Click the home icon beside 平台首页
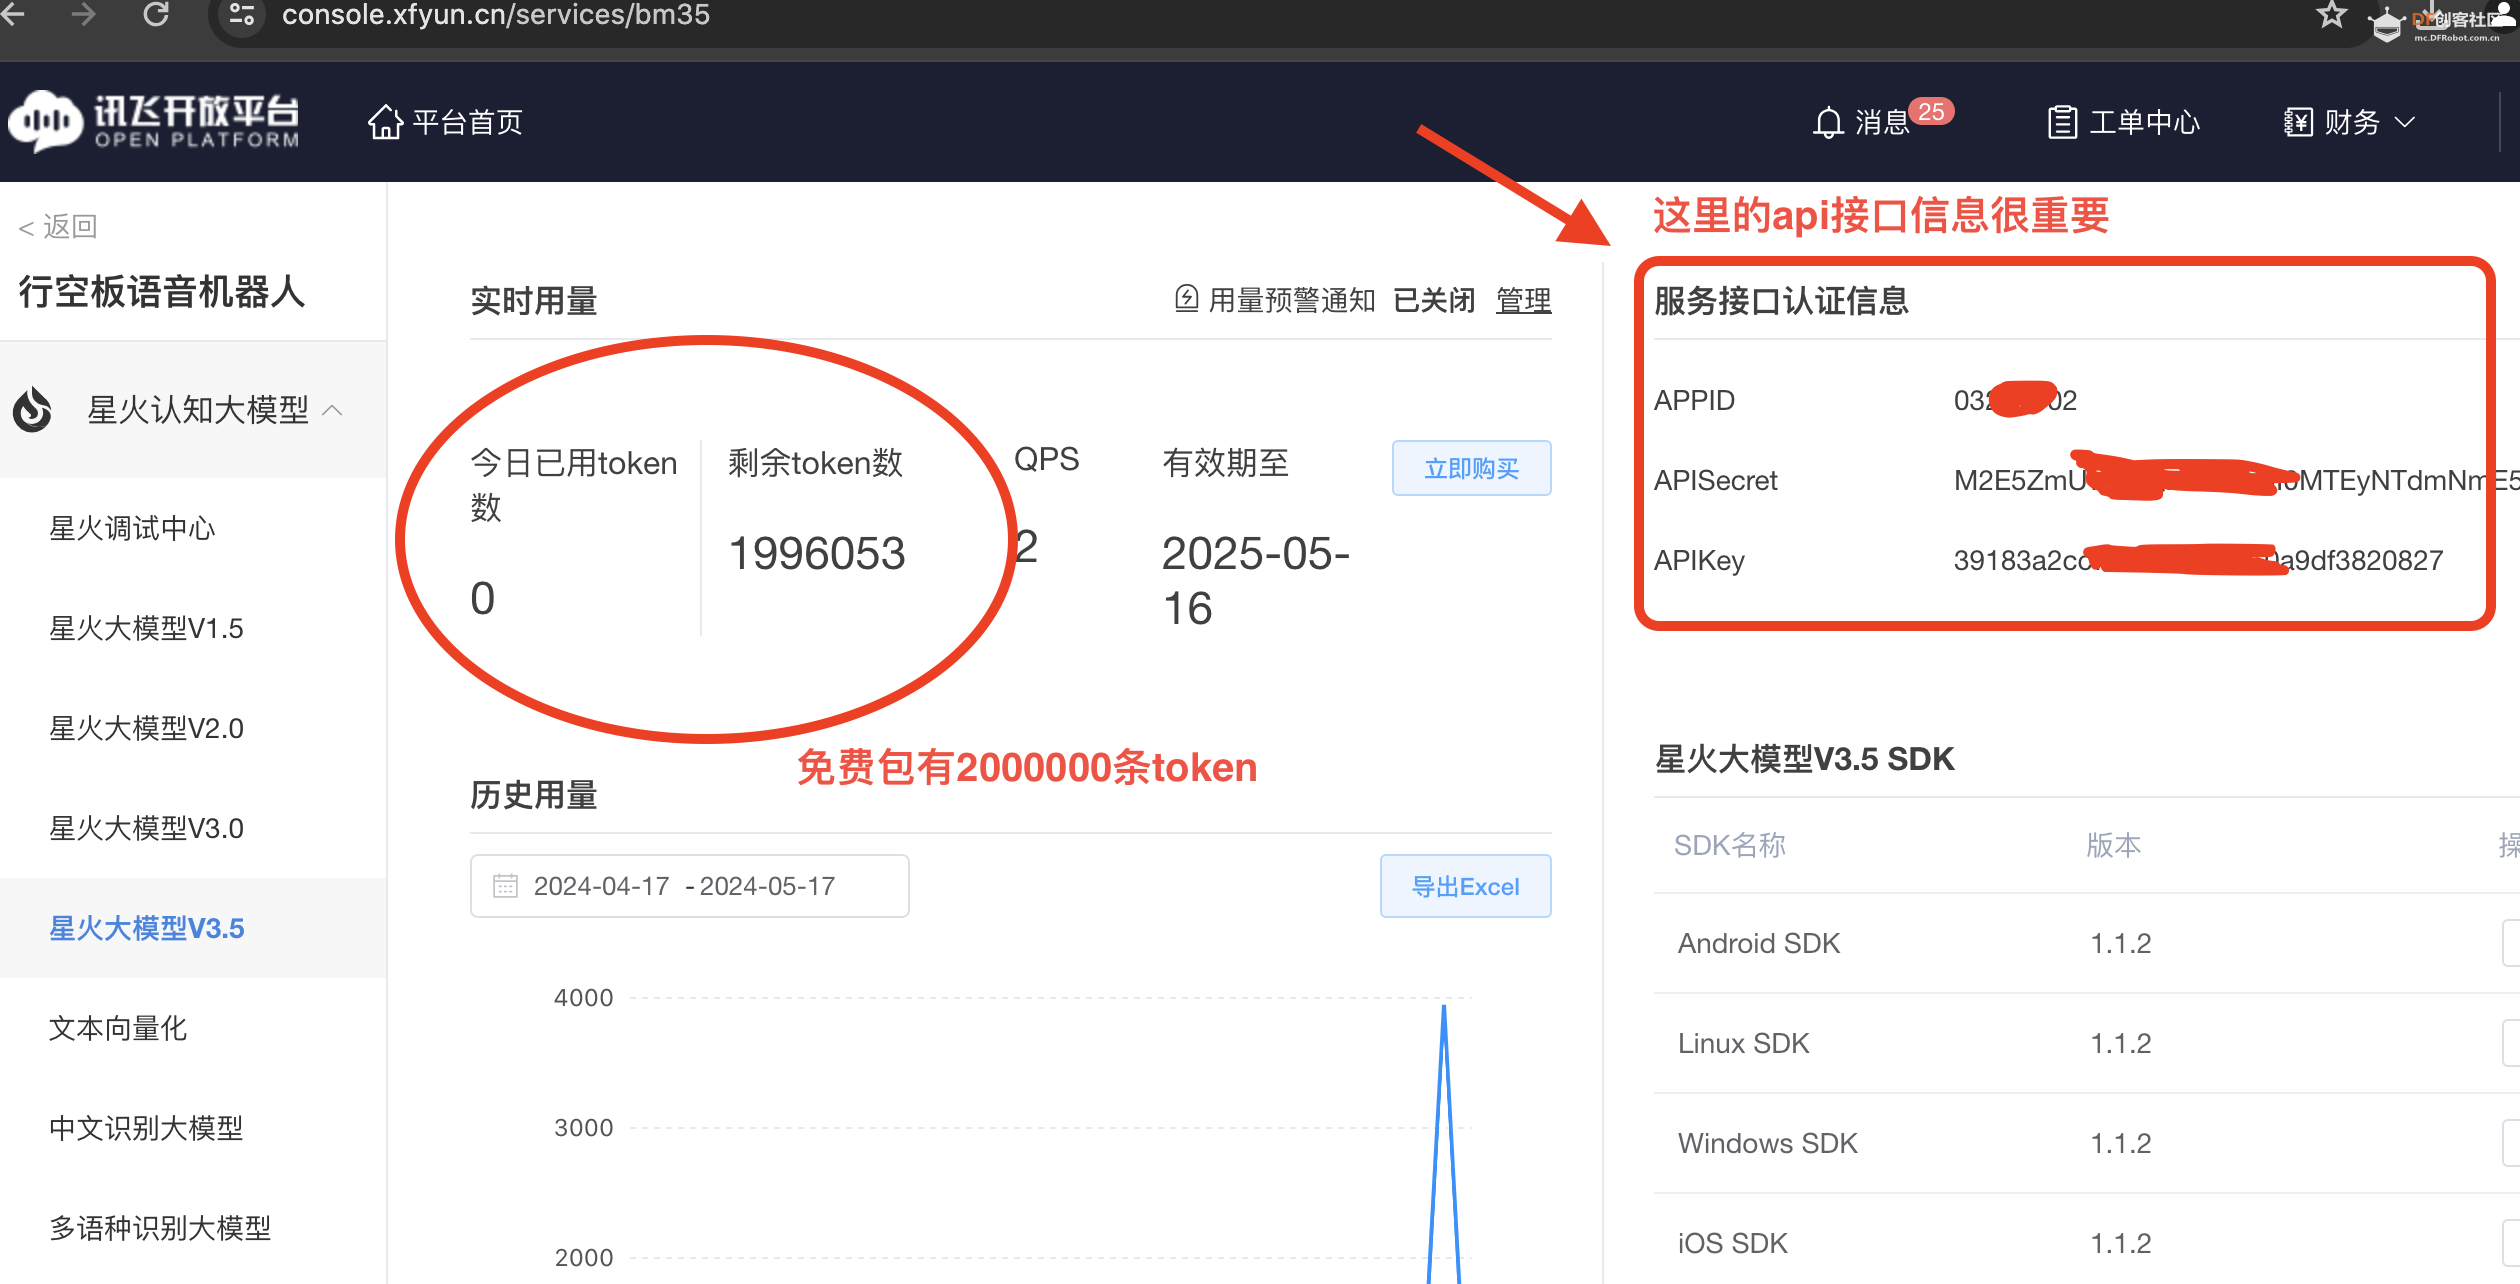Screen dimensions: 2520x1284 click(385, 122)
